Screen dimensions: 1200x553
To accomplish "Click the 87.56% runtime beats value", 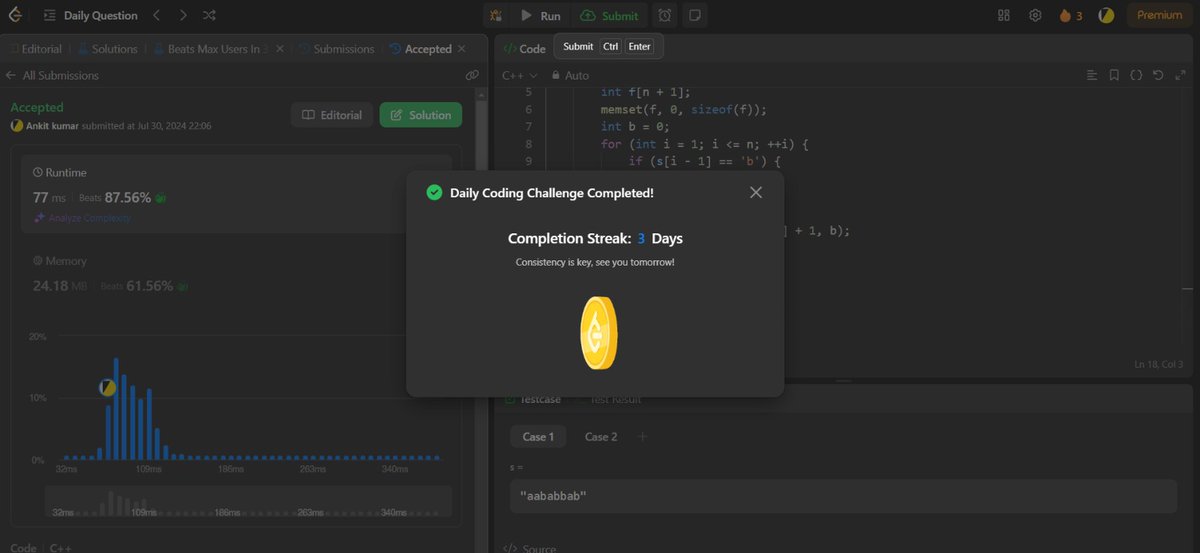I will coord(128,198).
